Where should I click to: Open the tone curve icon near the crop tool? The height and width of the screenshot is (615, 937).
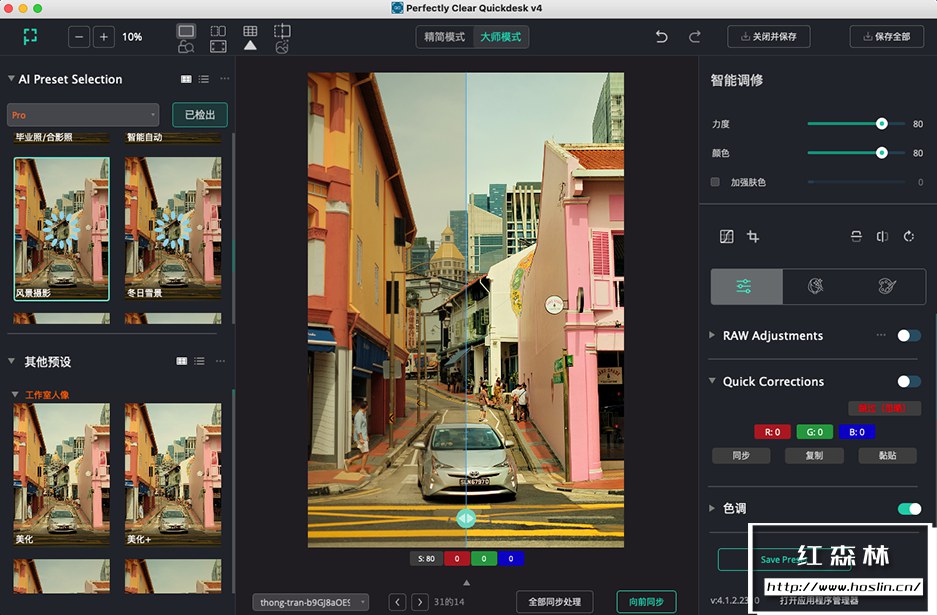(726, 237)
